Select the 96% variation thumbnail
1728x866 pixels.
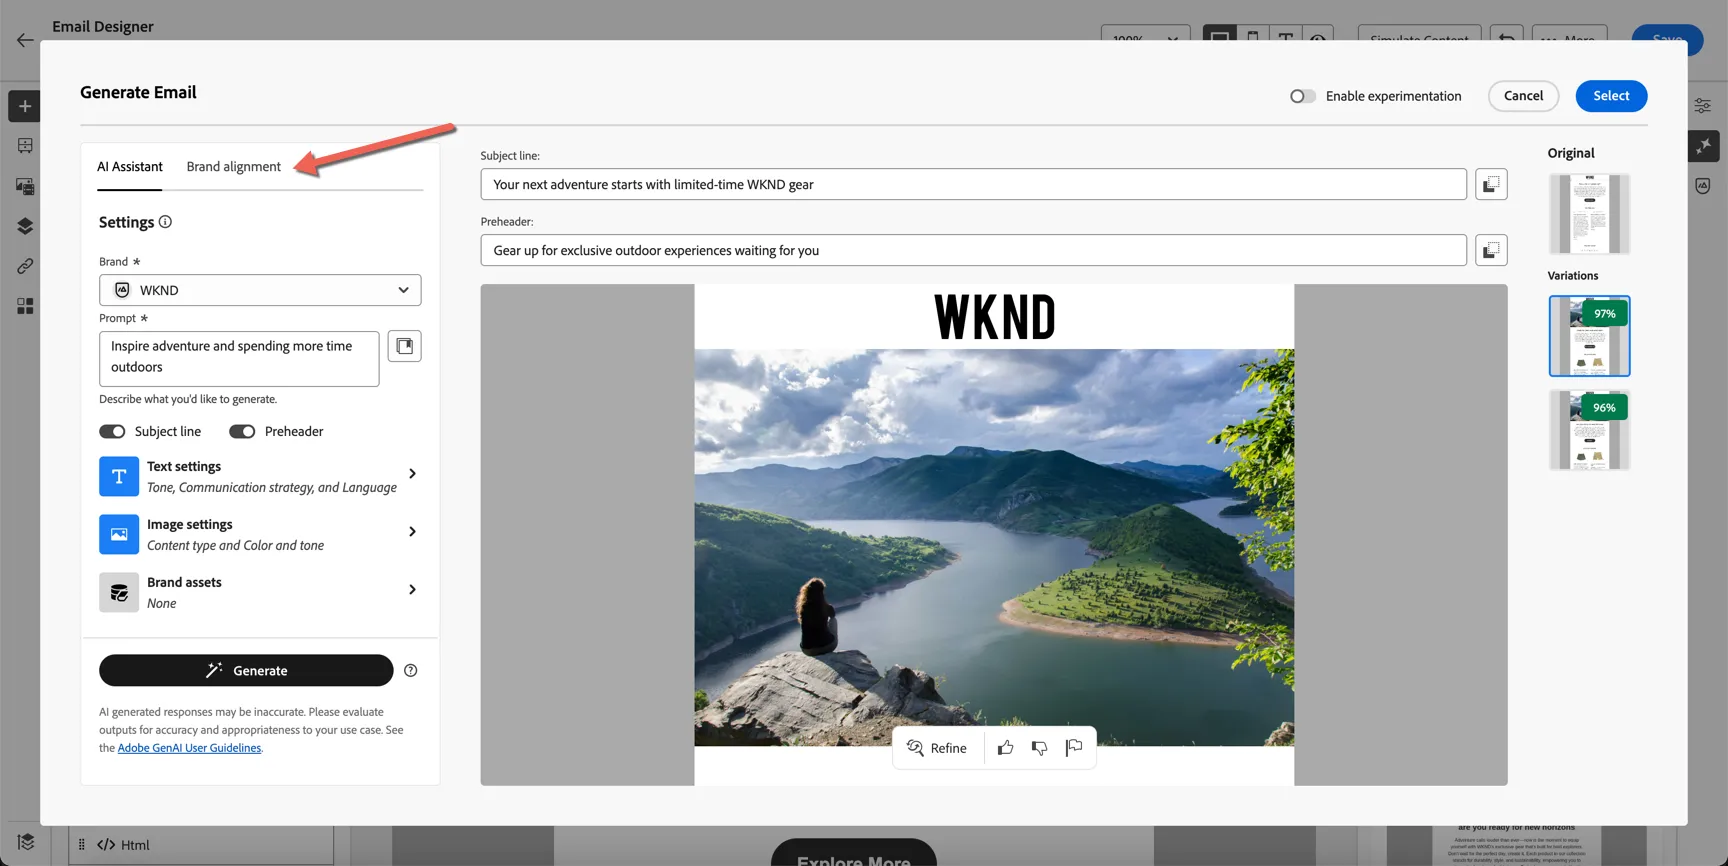(1589, 430)
